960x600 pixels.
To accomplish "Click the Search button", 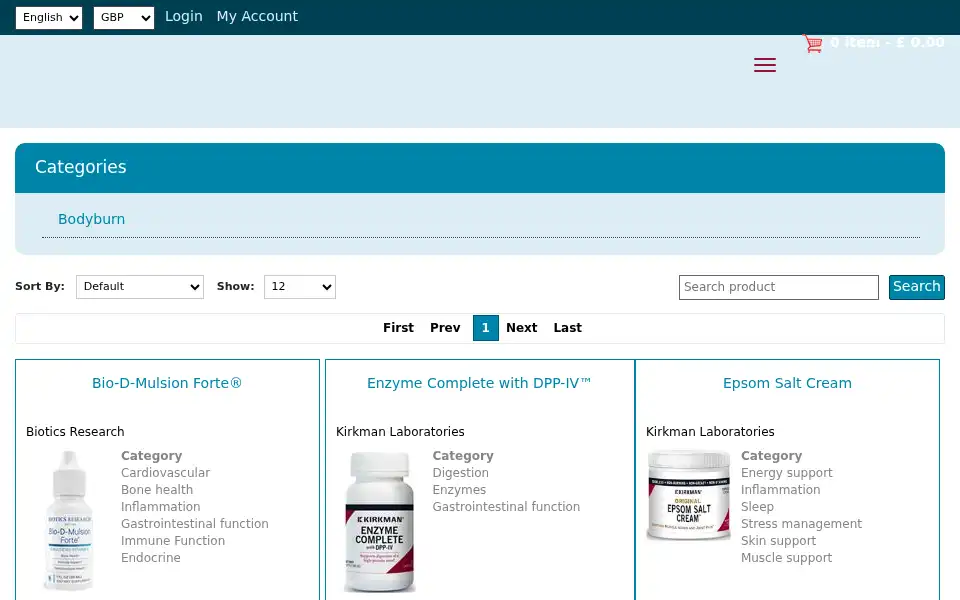I will [x=917, y=287].
